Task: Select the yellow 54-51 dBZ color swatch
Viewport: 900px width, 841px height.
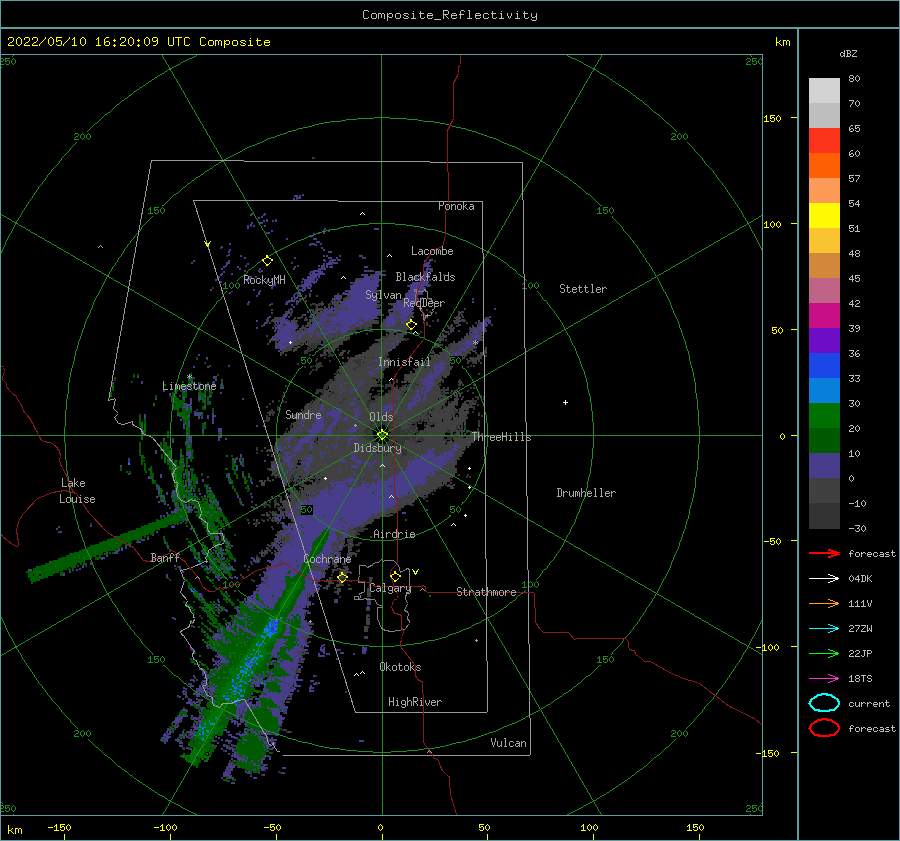Action: (824, 216)
